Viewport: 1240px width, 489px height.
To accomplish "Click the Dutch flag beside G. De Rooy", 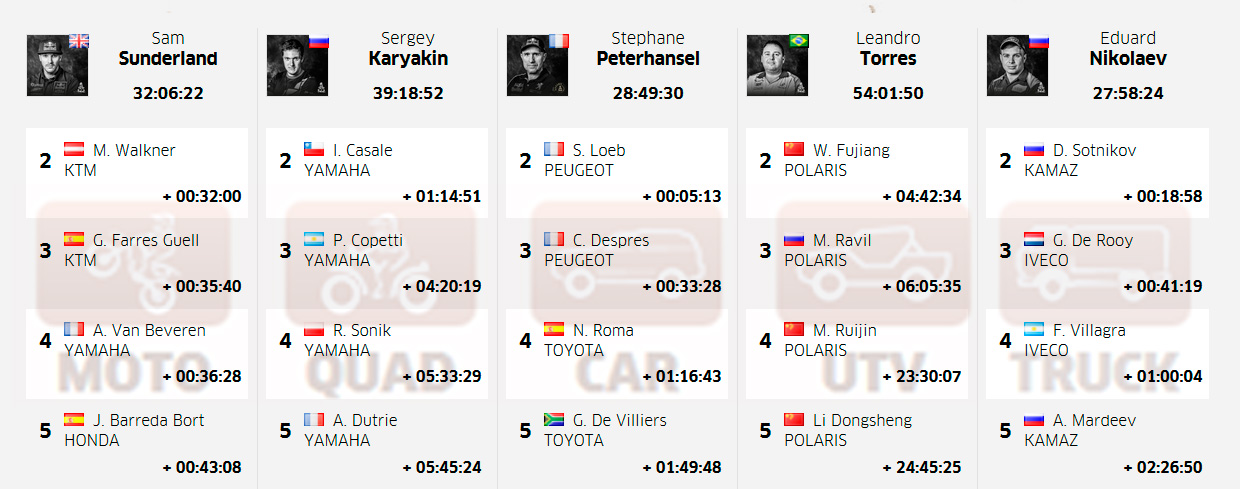I will (1035, 239).
